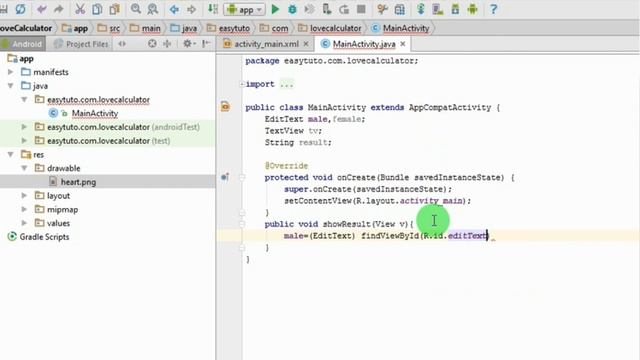
Task: Expand easytuto.com.lovecalculator (test) package
Action: click(x=24, y=140)
